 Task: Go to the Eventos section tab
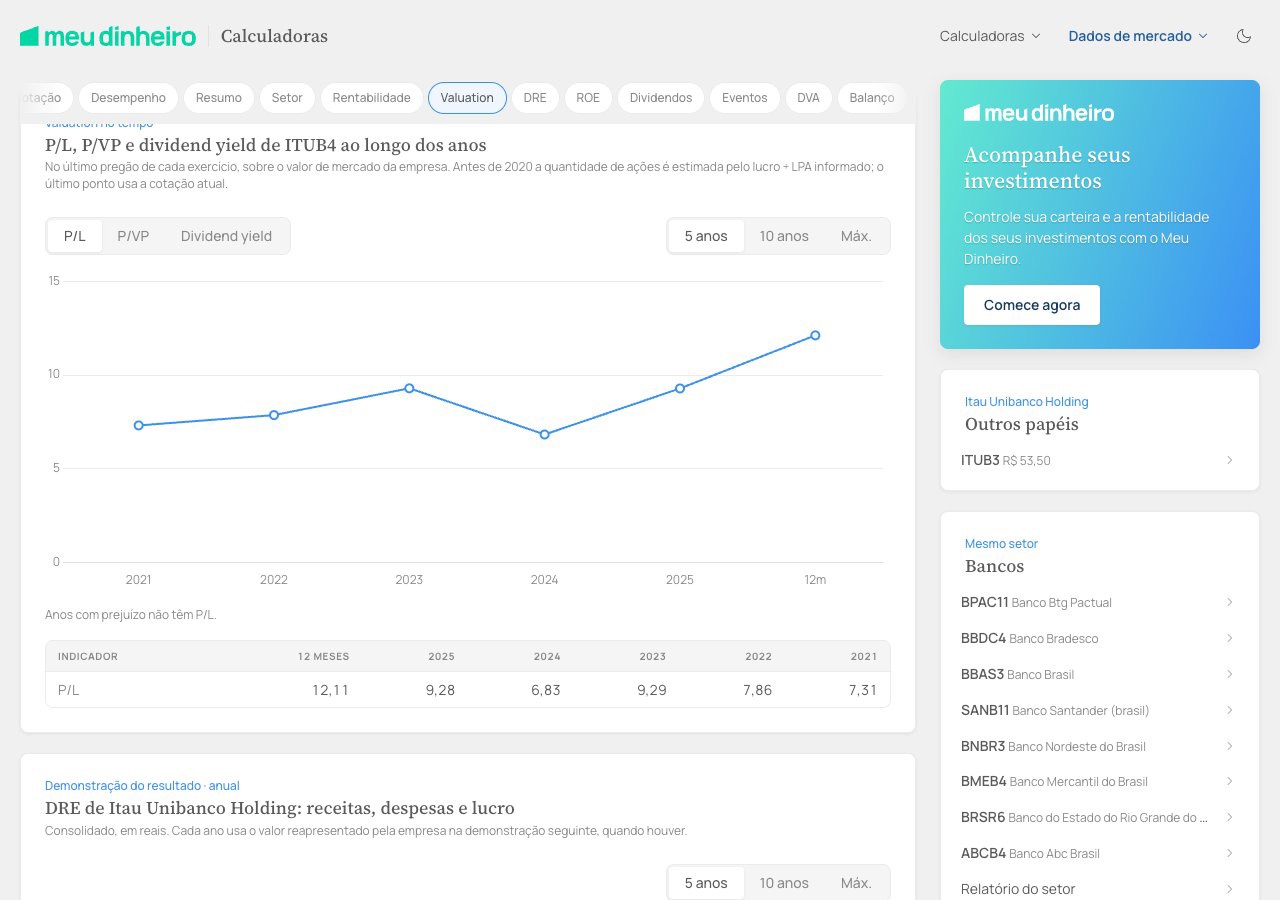click(x=745, y=98)
